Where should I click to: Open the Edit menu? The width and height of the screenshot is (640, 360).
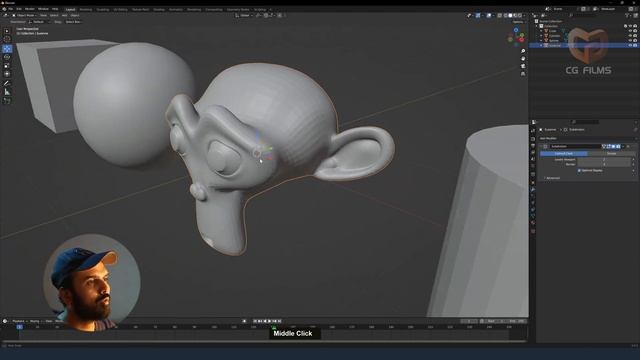point(19,9)
